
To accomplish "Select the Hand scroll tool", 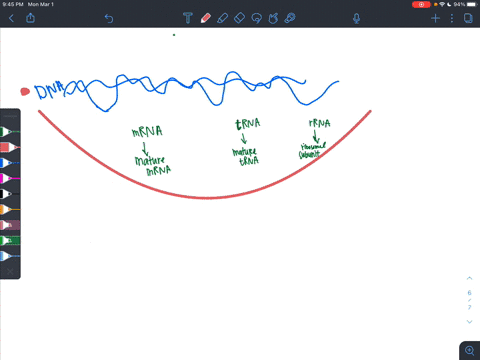I will (273, 18).
